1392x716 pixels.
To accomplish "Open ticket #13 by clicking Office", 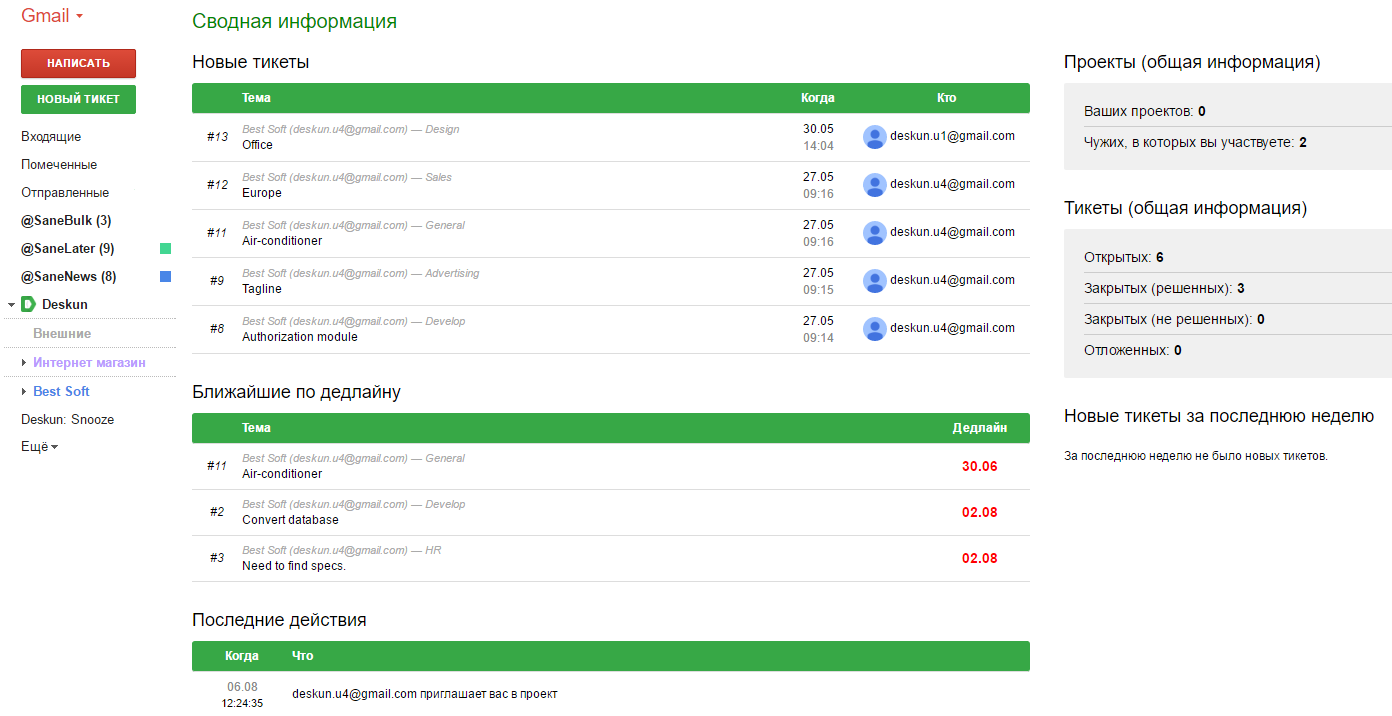I will (x=256, y=143).
